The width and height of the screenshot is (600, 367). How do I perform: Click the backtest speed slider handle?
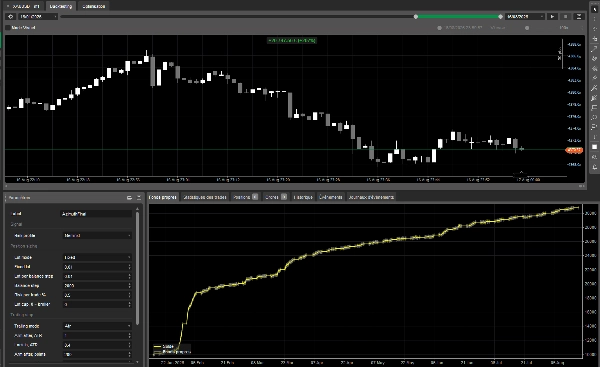[x=527, y=28]
